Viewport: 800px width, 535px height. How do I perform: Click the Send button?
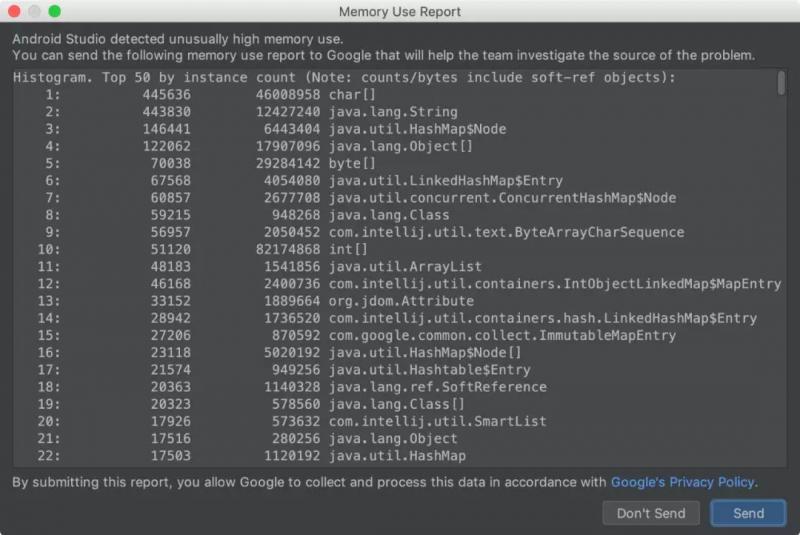click(x=748, y=513)
